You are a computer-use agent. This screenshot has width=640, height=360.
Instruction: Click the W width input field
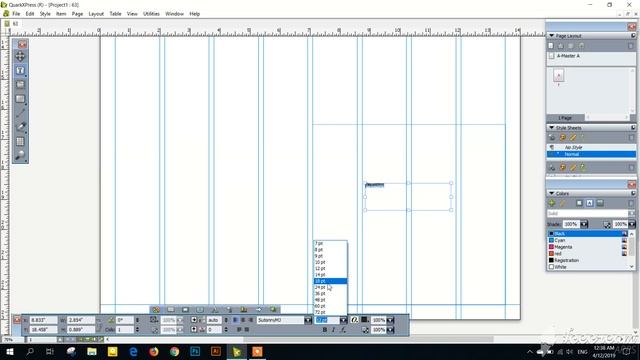point(81,320)
